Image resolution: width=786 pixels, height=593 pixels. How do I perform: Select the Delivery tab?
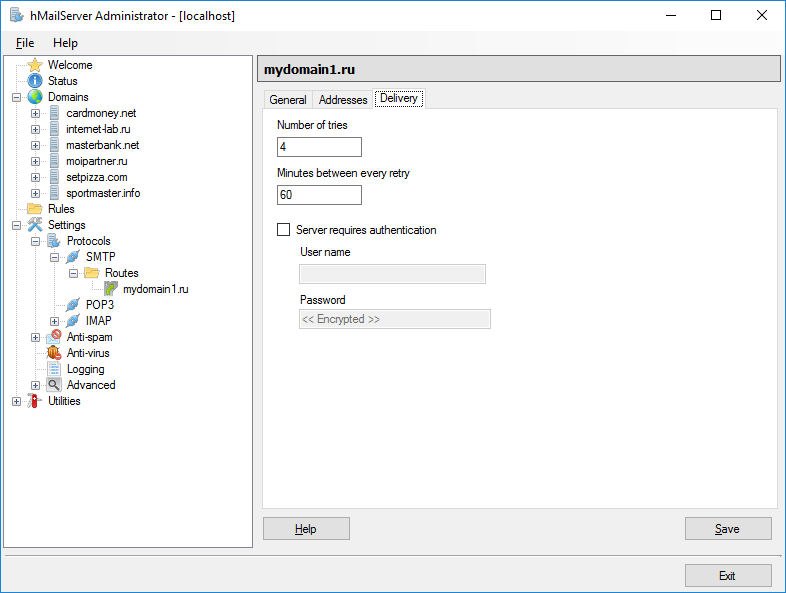click(x=399, y=98)
